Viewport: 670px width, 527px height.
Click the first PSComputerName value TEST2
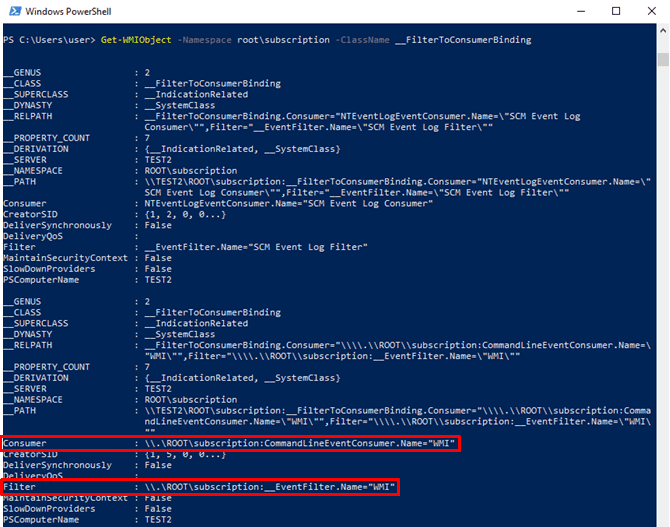(158, 280)
